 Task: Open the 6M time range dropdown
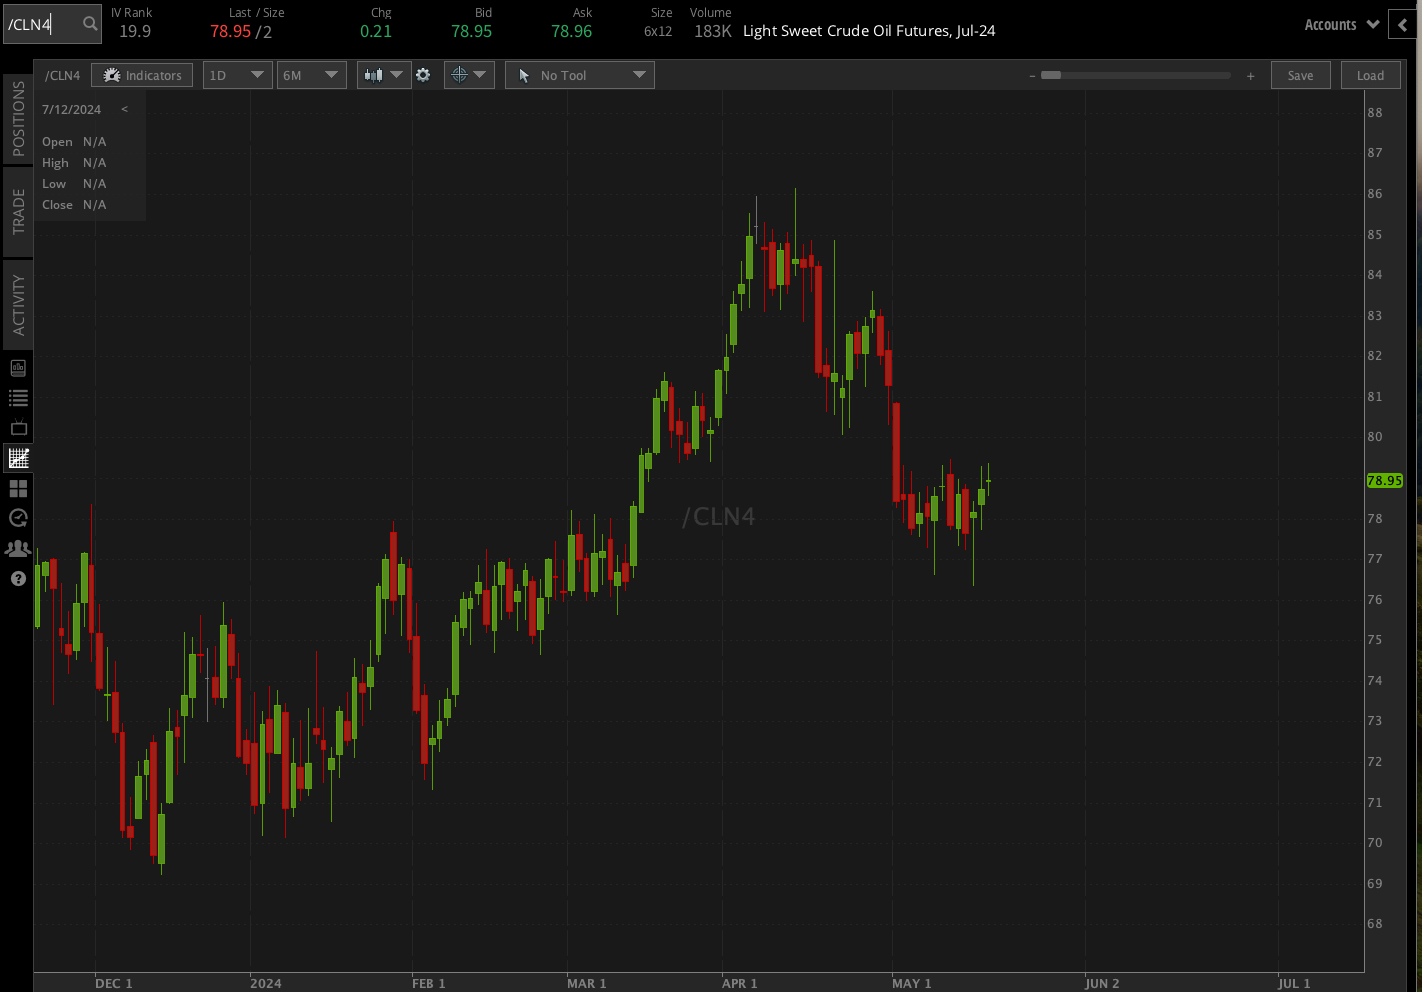pos(312,75)
